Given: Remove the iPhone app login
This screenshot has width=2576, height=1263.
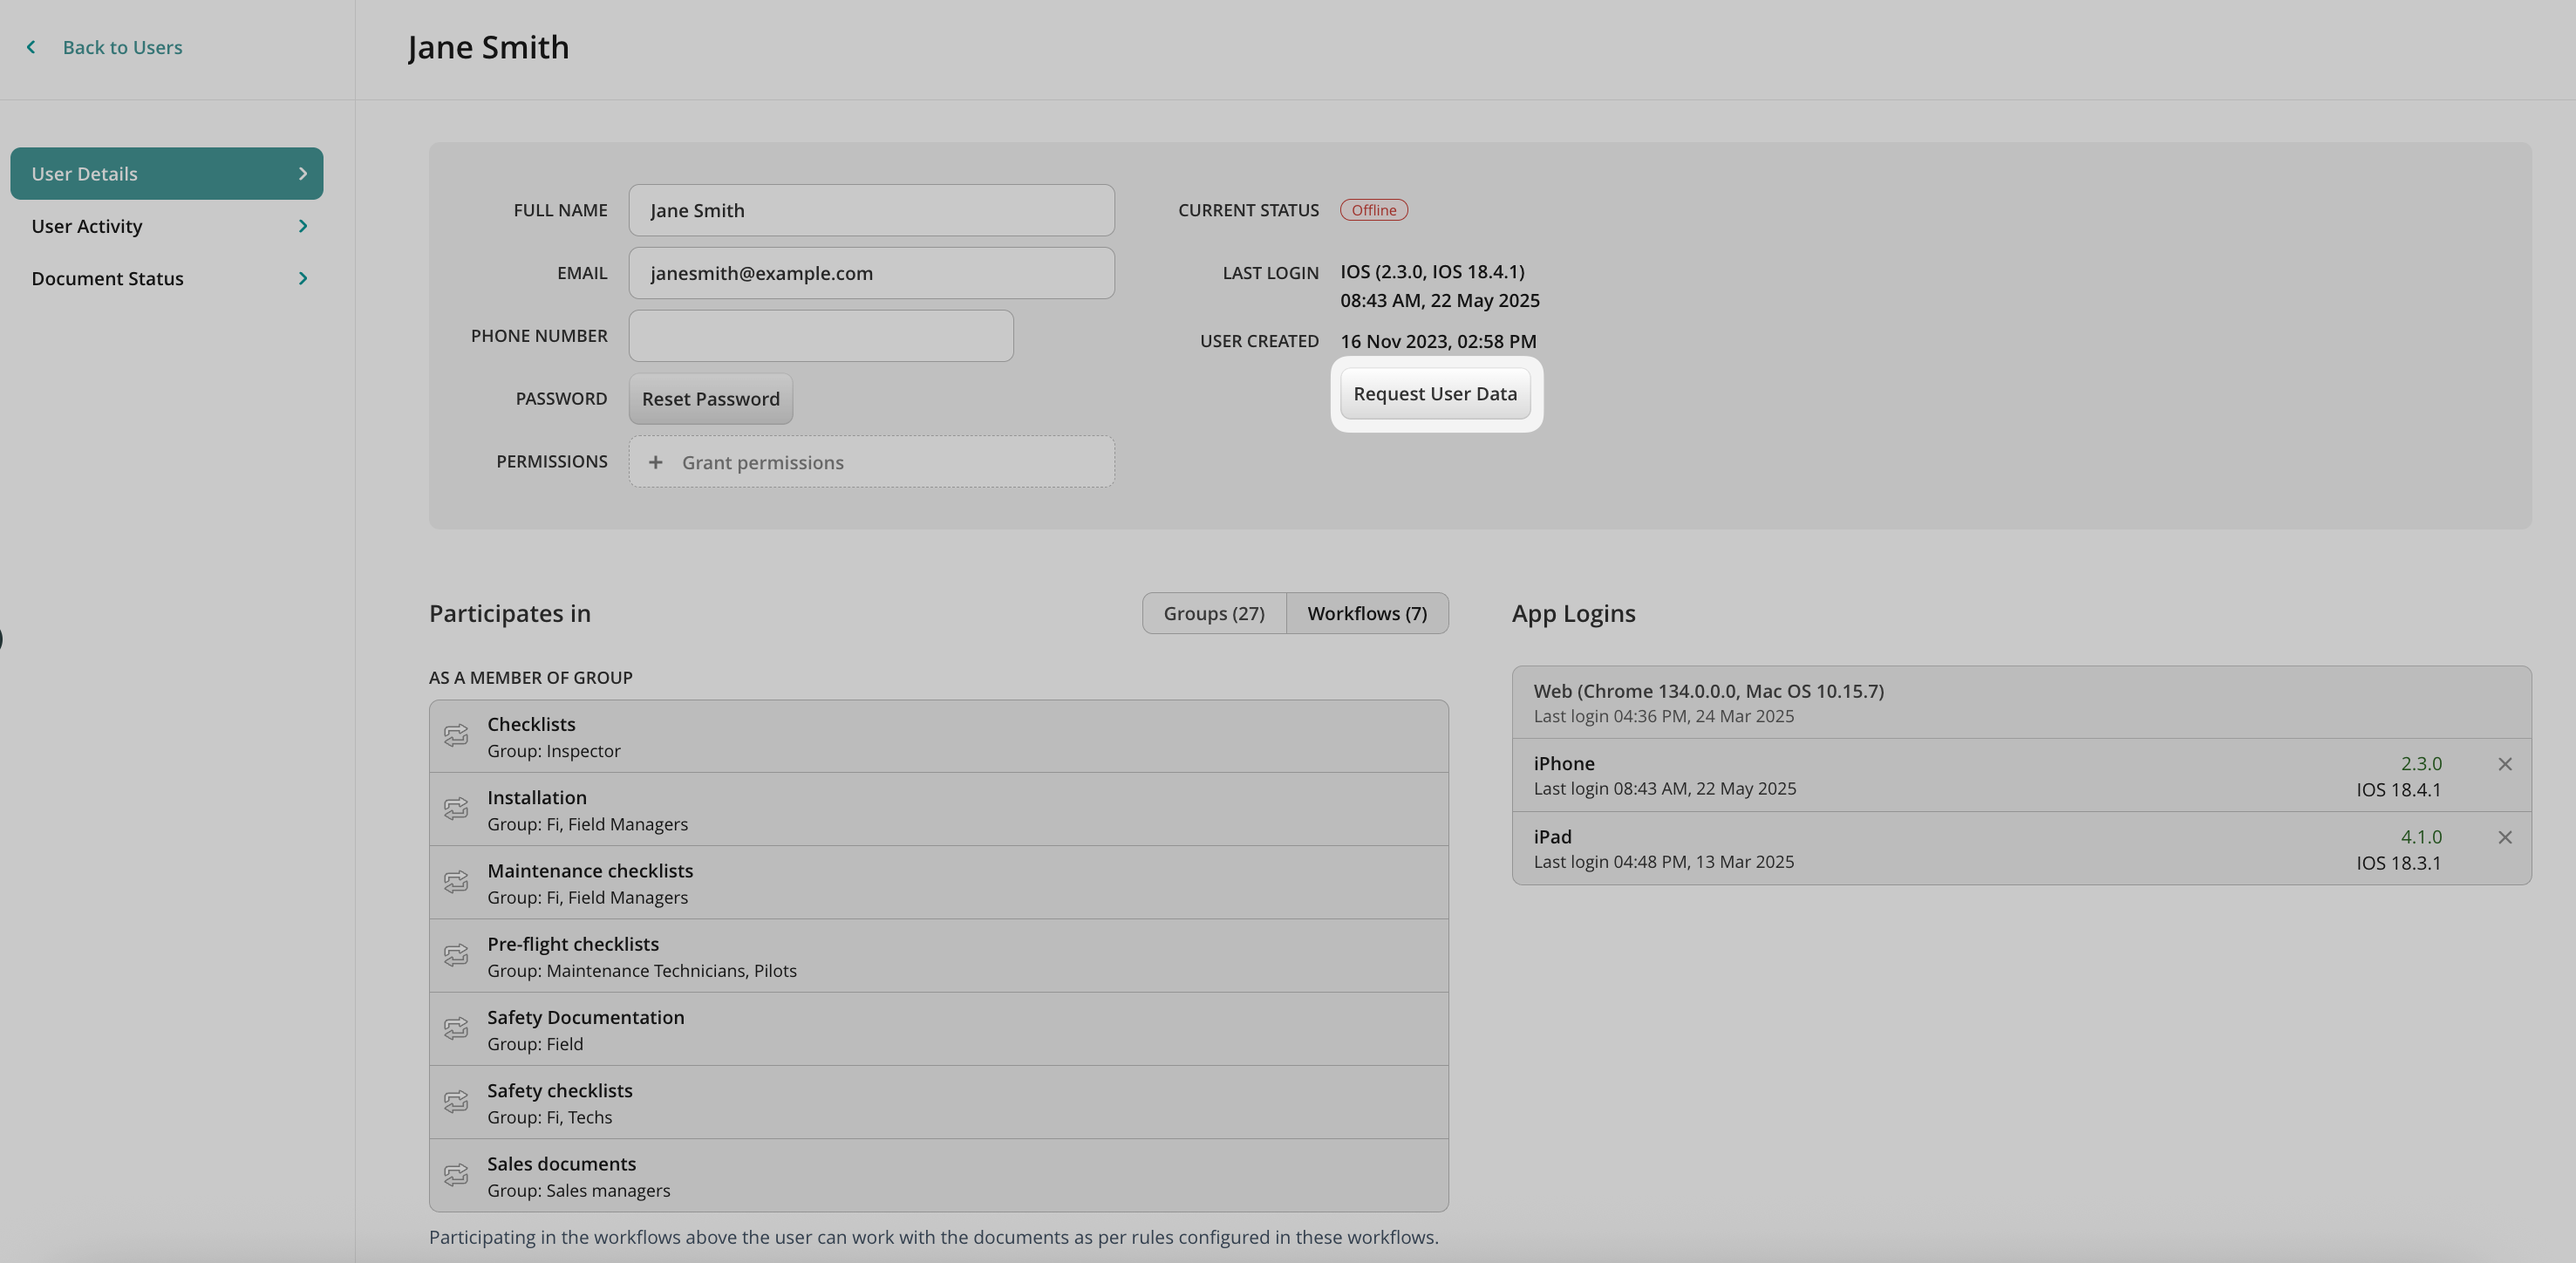Looking at the screenshot, I should pos(2504,765).
